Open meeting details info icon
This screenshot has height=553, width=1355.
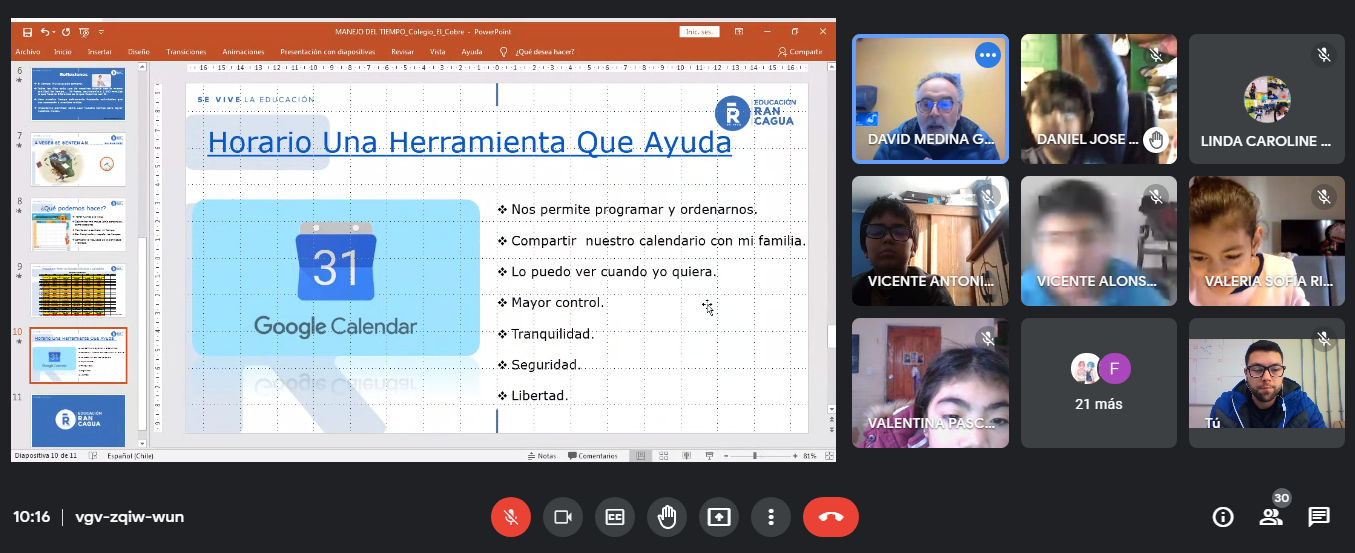(1222, 517)
